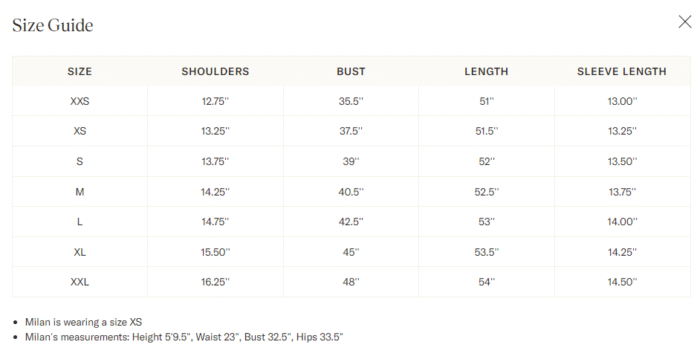Click the BUST column header

pos(351,71)
